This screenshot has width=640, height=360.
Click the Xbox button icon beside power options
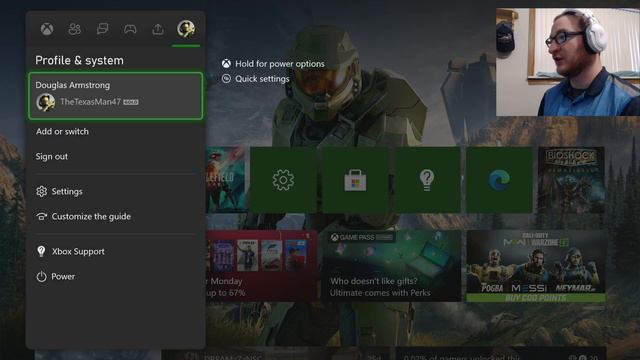226,64
